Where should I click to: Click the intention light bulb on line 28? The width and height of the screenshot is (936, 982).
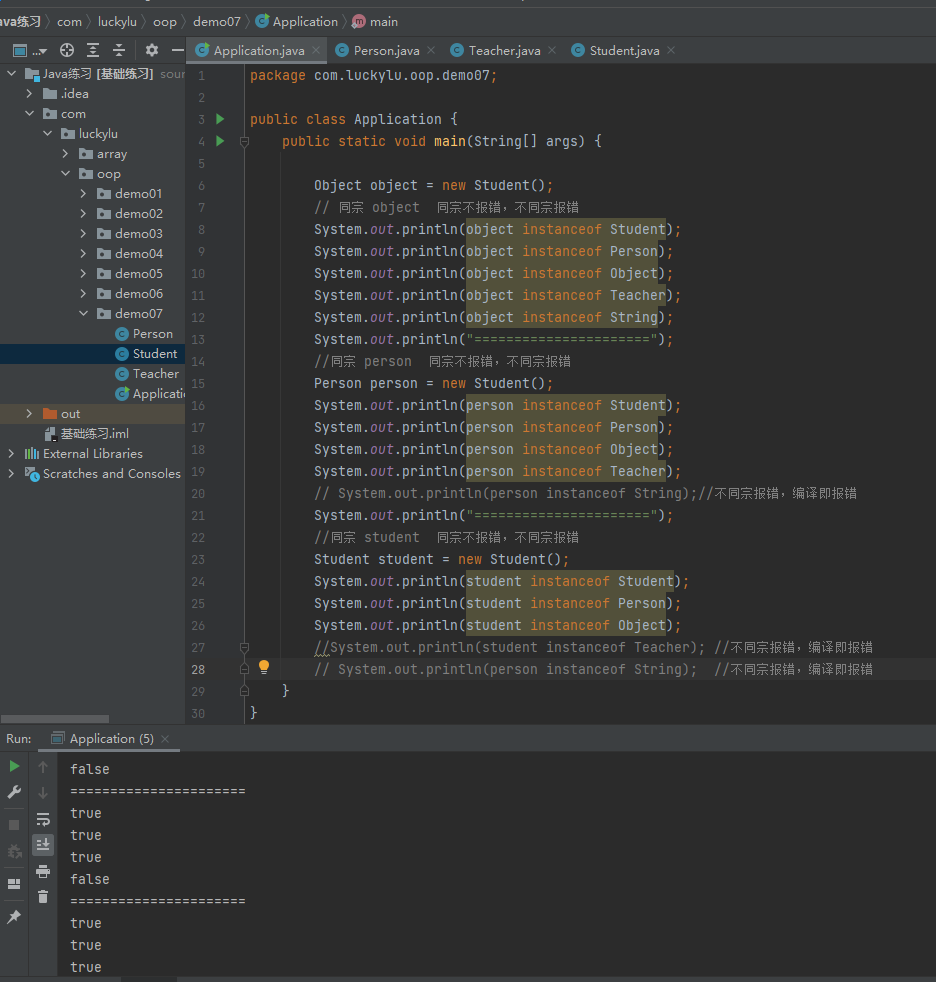(x=264, y=667)
